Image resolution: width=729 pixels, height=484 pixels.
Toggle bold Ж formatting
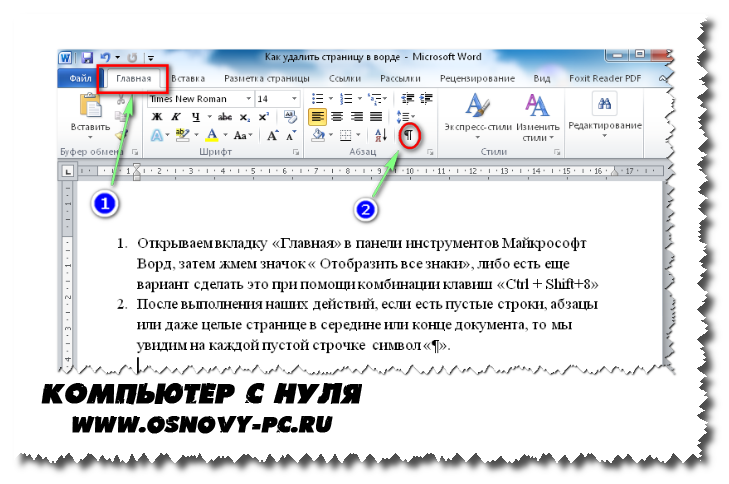point(157,117)
